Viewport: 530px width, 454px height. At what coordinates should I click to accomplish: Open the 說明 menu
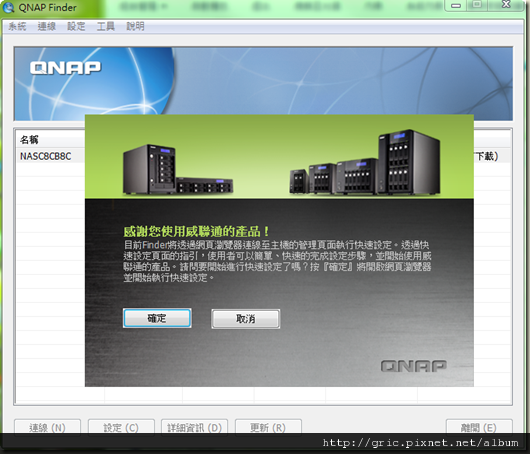pos(135,26)
